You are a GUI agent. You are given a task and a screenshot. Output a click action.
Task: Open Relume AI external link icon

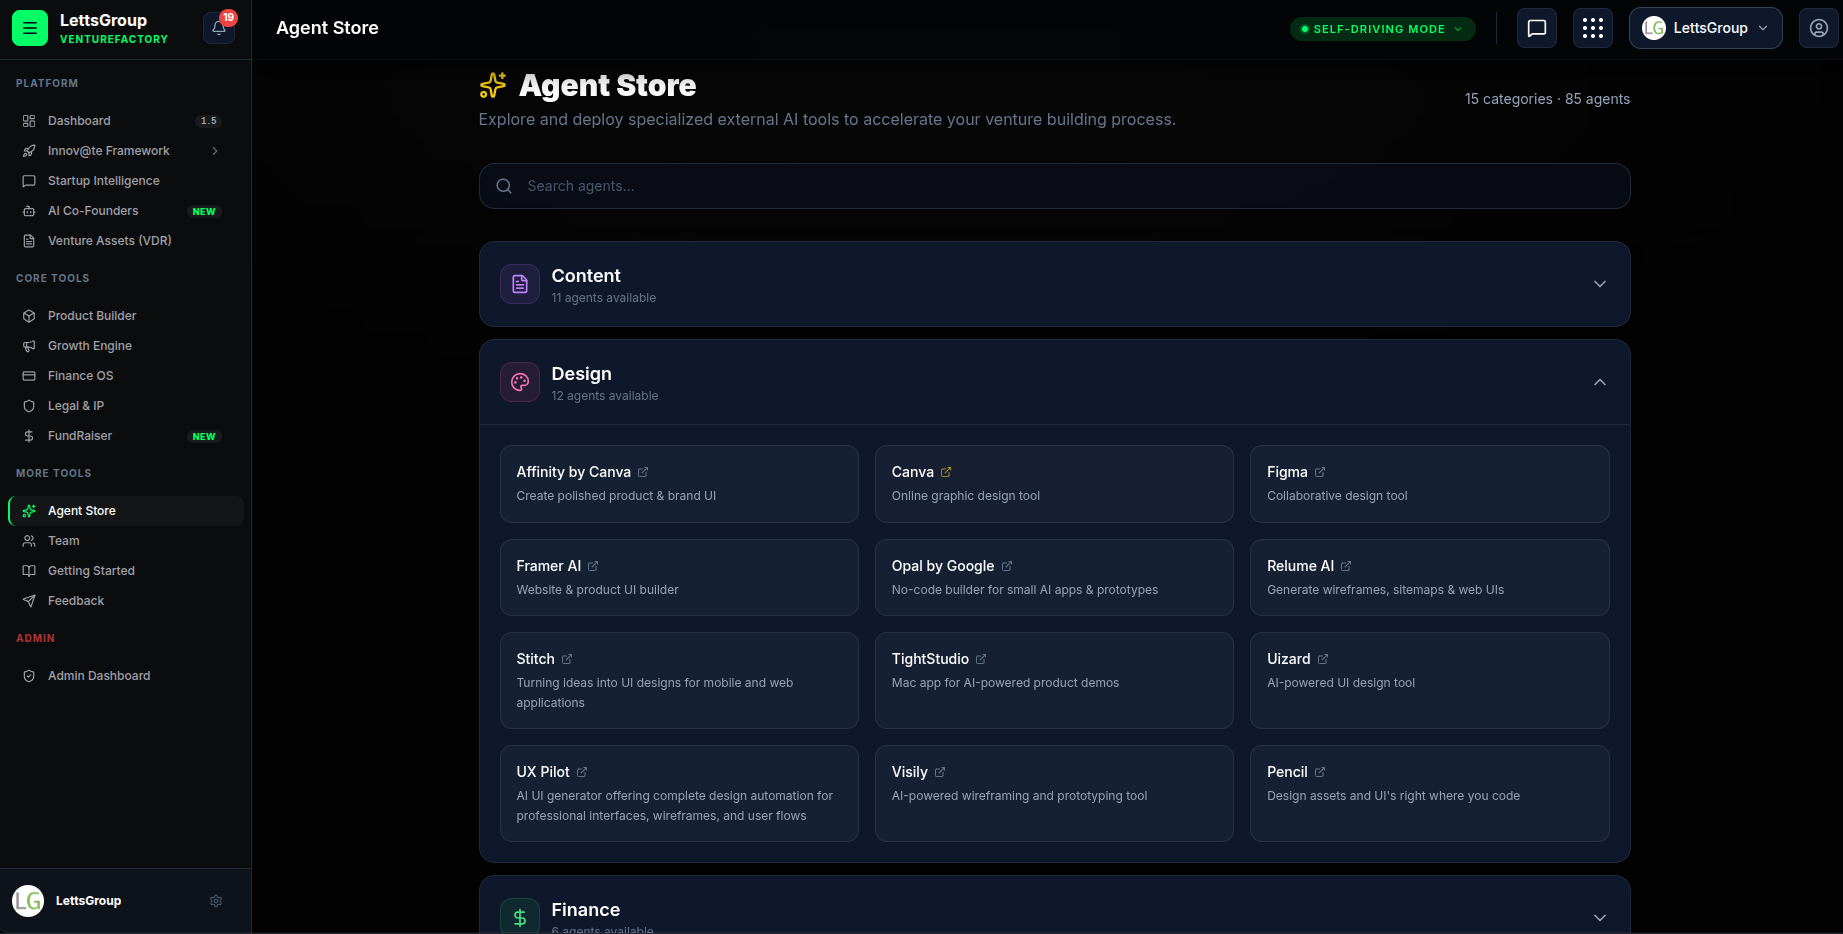tap(1346, 566)
